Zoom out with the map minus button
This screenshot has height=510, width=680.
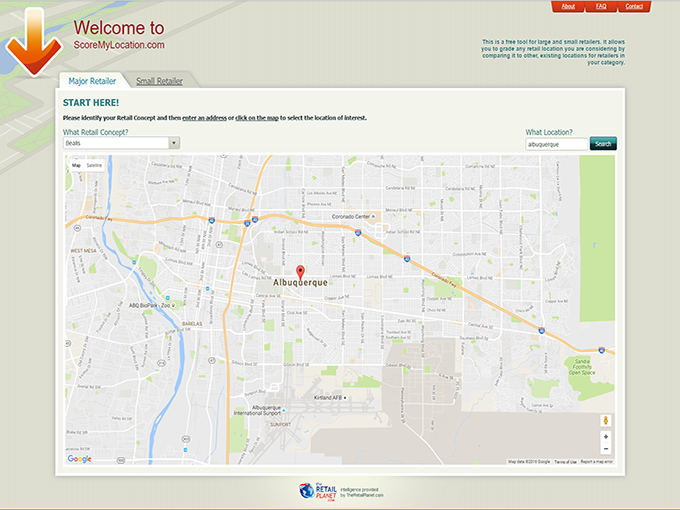(x=606, y=449)
